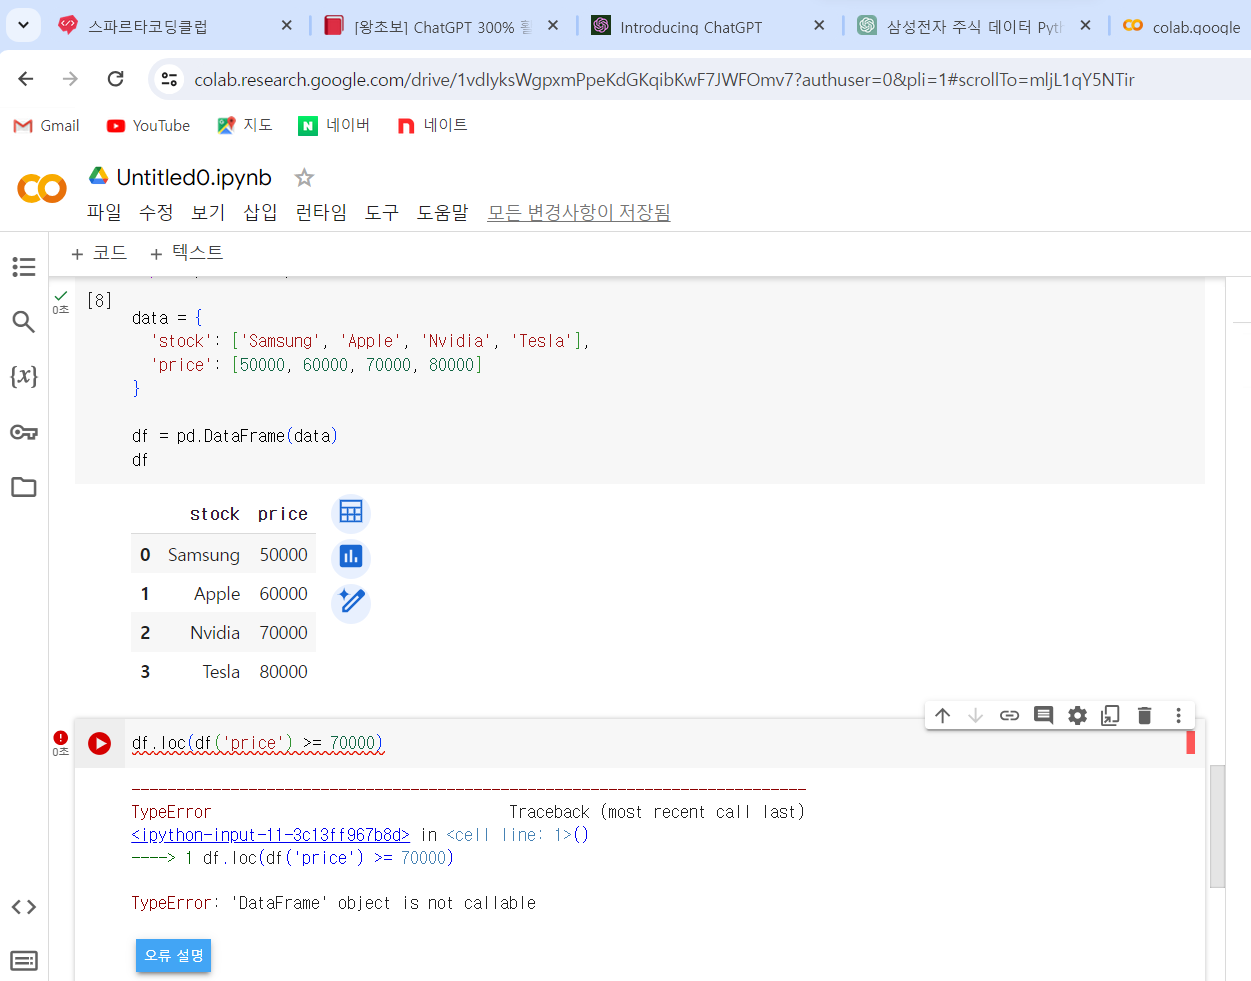Click the vertical scrollbar thumb
The height and width of the screenshot is (981, 1251).
tap(1217, 826)
